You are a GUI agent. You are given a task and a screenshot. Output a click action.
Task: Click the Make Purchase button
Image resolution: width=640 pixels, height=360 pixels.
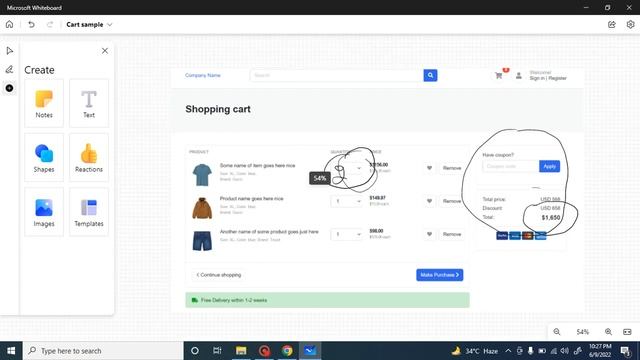click(440, 275)
